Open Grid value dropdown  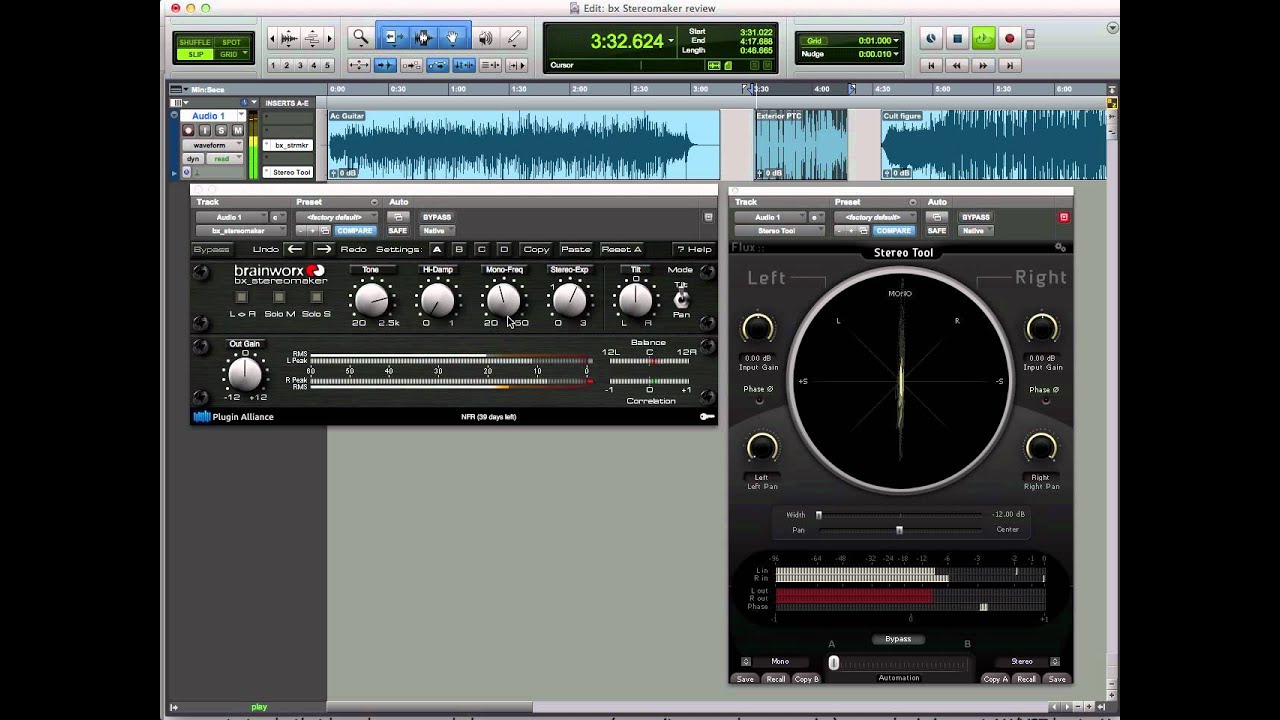(895, 41)
